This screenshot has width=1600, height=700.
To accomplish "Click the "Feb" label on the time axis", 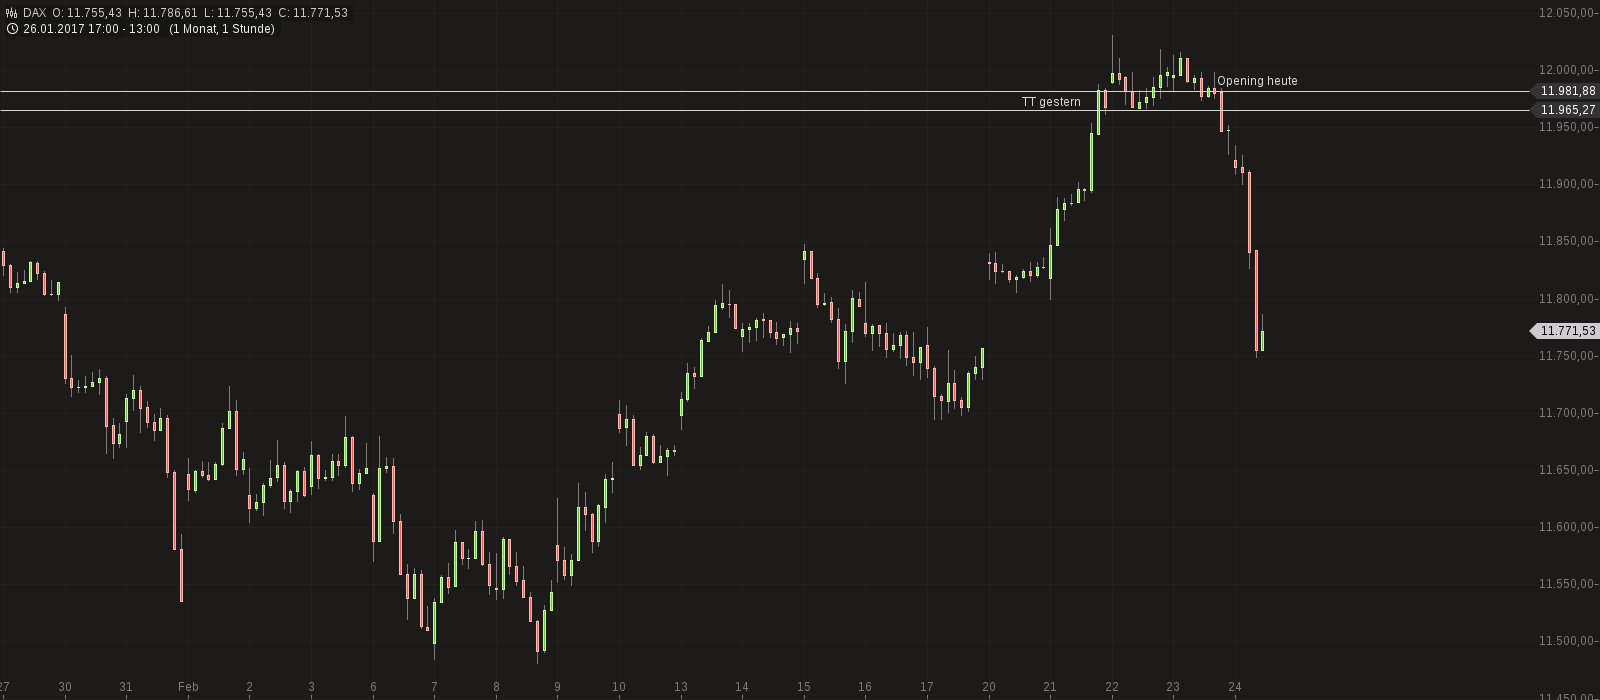I will coord(188,687).
